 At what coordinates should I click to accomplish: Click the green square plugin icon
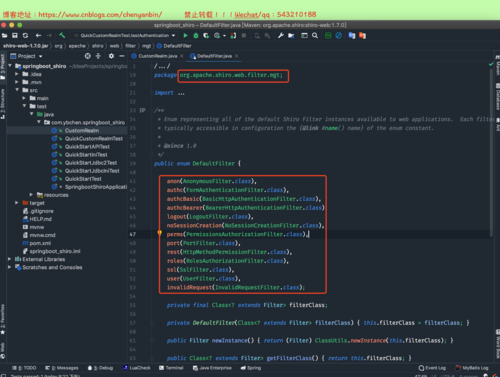coord(328,35)
